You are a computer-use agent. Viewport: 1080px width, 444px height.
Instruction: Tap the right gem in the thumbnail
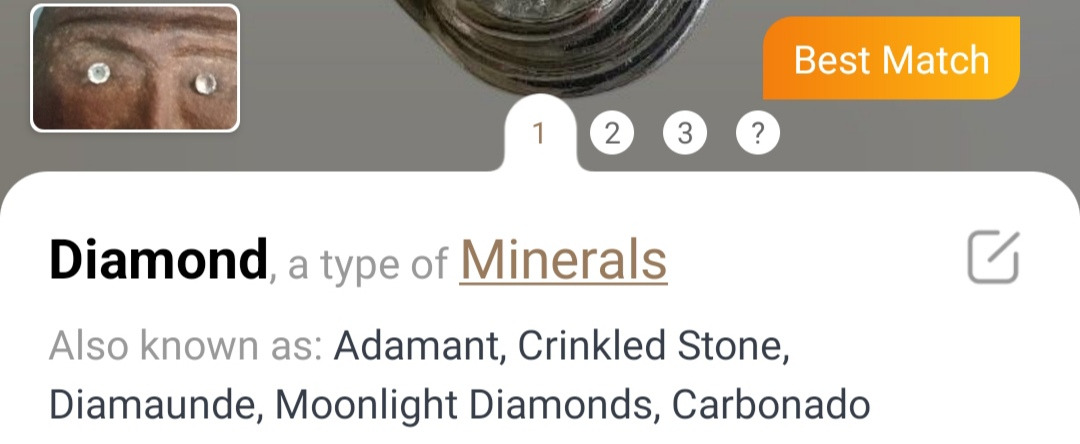click(x=205, y=82)
